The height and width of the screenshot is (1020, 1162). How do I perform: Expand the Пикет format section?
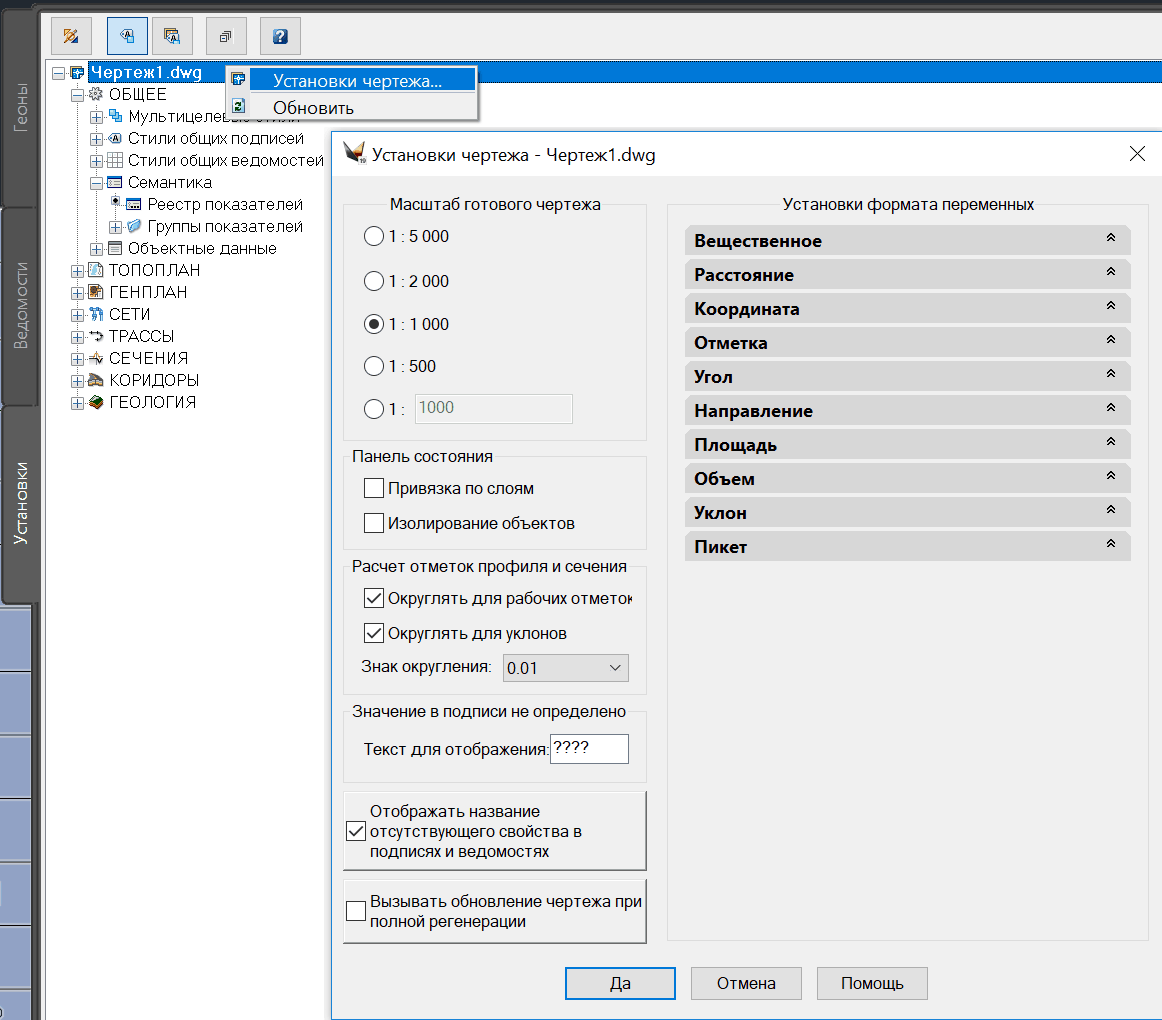[907, 546]
